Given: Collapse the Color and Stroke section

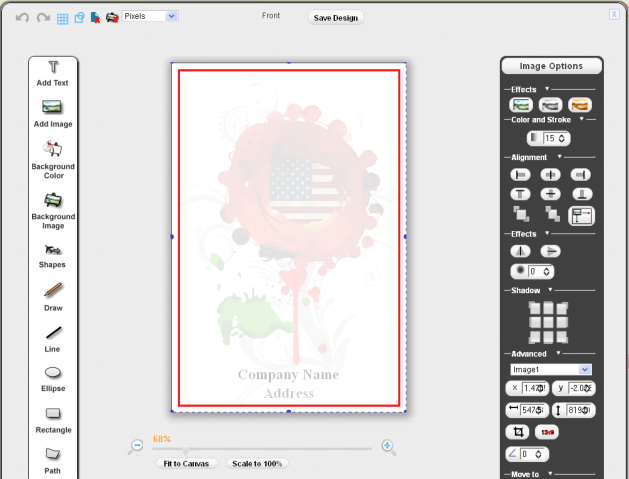Looking at the screenshot, I should coord(581,119).
